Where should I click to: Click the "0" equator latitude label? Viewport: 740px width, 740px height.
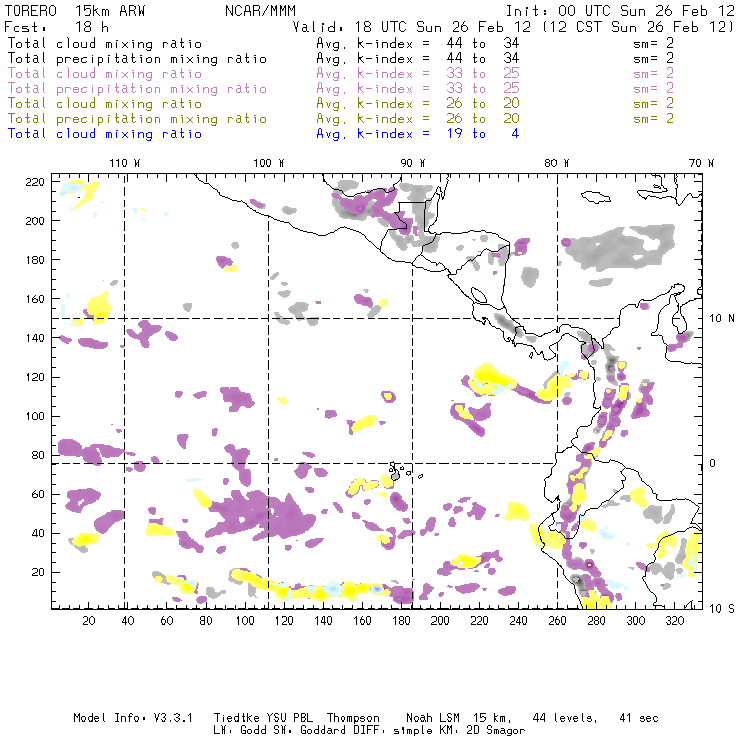click(x=713, y=463)
